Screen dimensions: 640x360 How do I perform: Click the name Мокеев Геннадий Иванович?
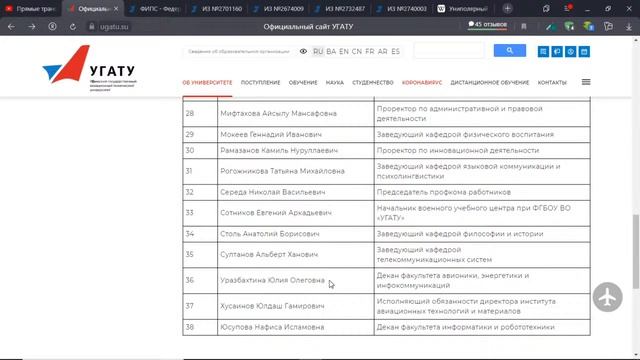[x=271, y=134]
